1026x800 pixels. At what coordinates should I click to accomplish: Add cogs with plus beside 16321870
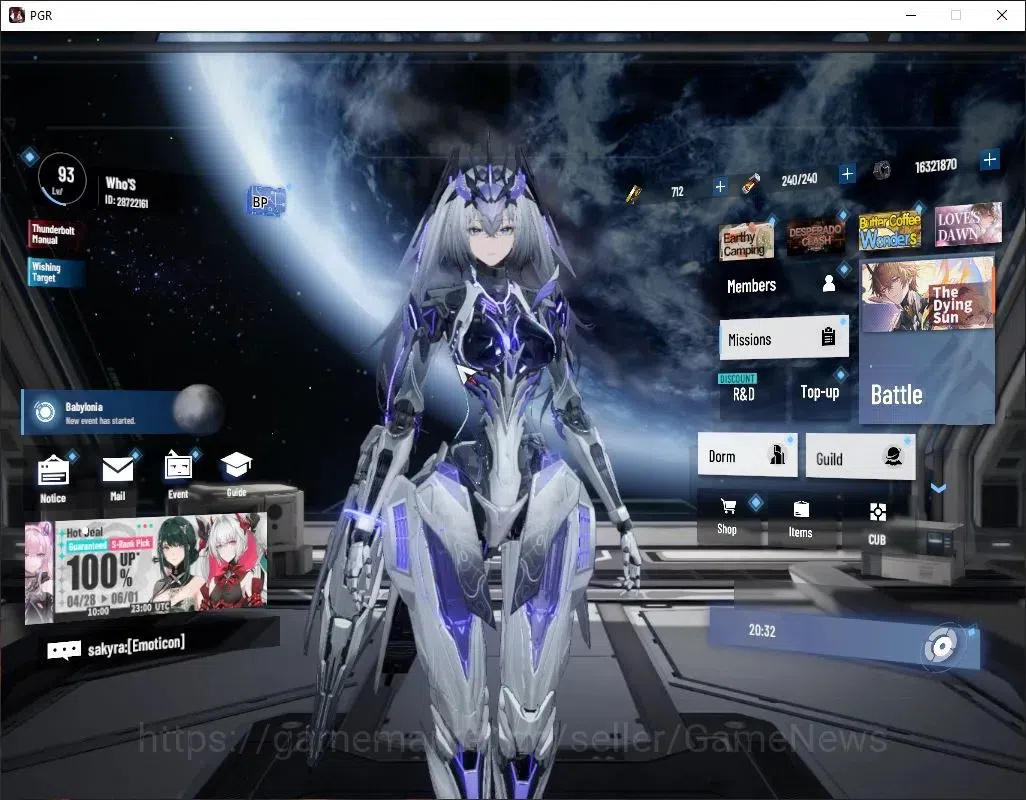989,160
